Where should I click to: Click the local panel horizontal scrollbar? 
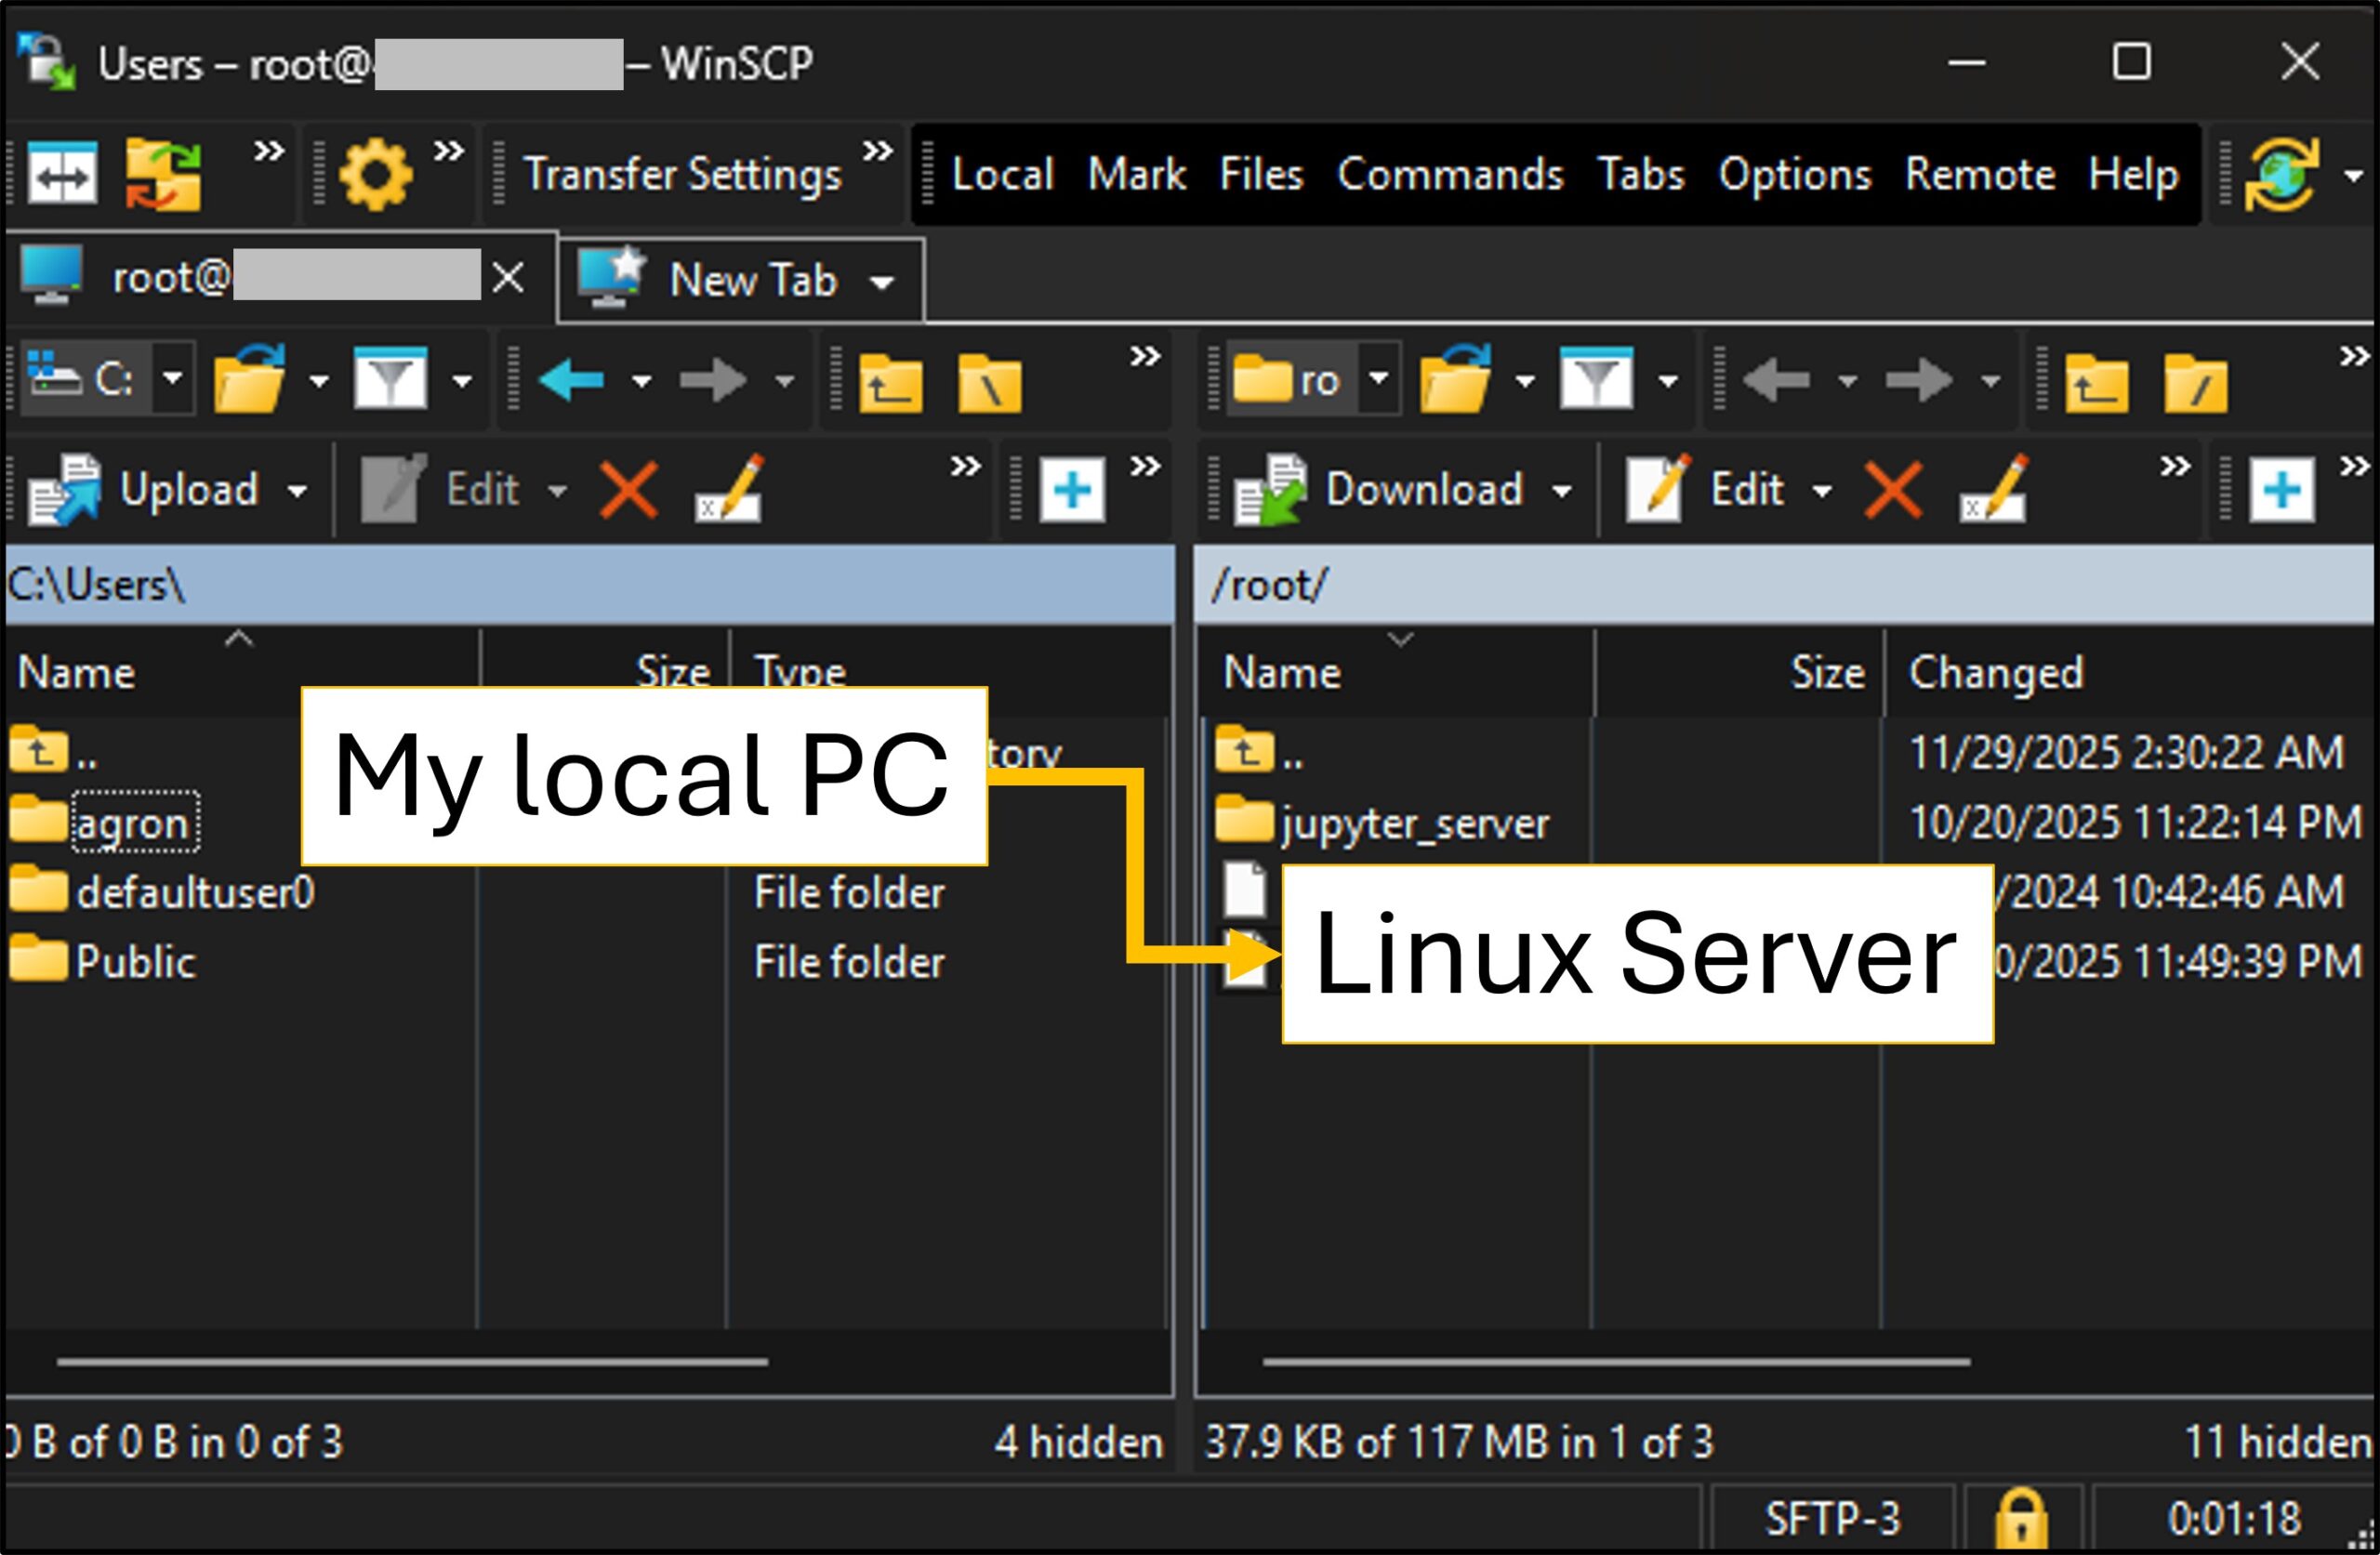tap(412, 1361)
